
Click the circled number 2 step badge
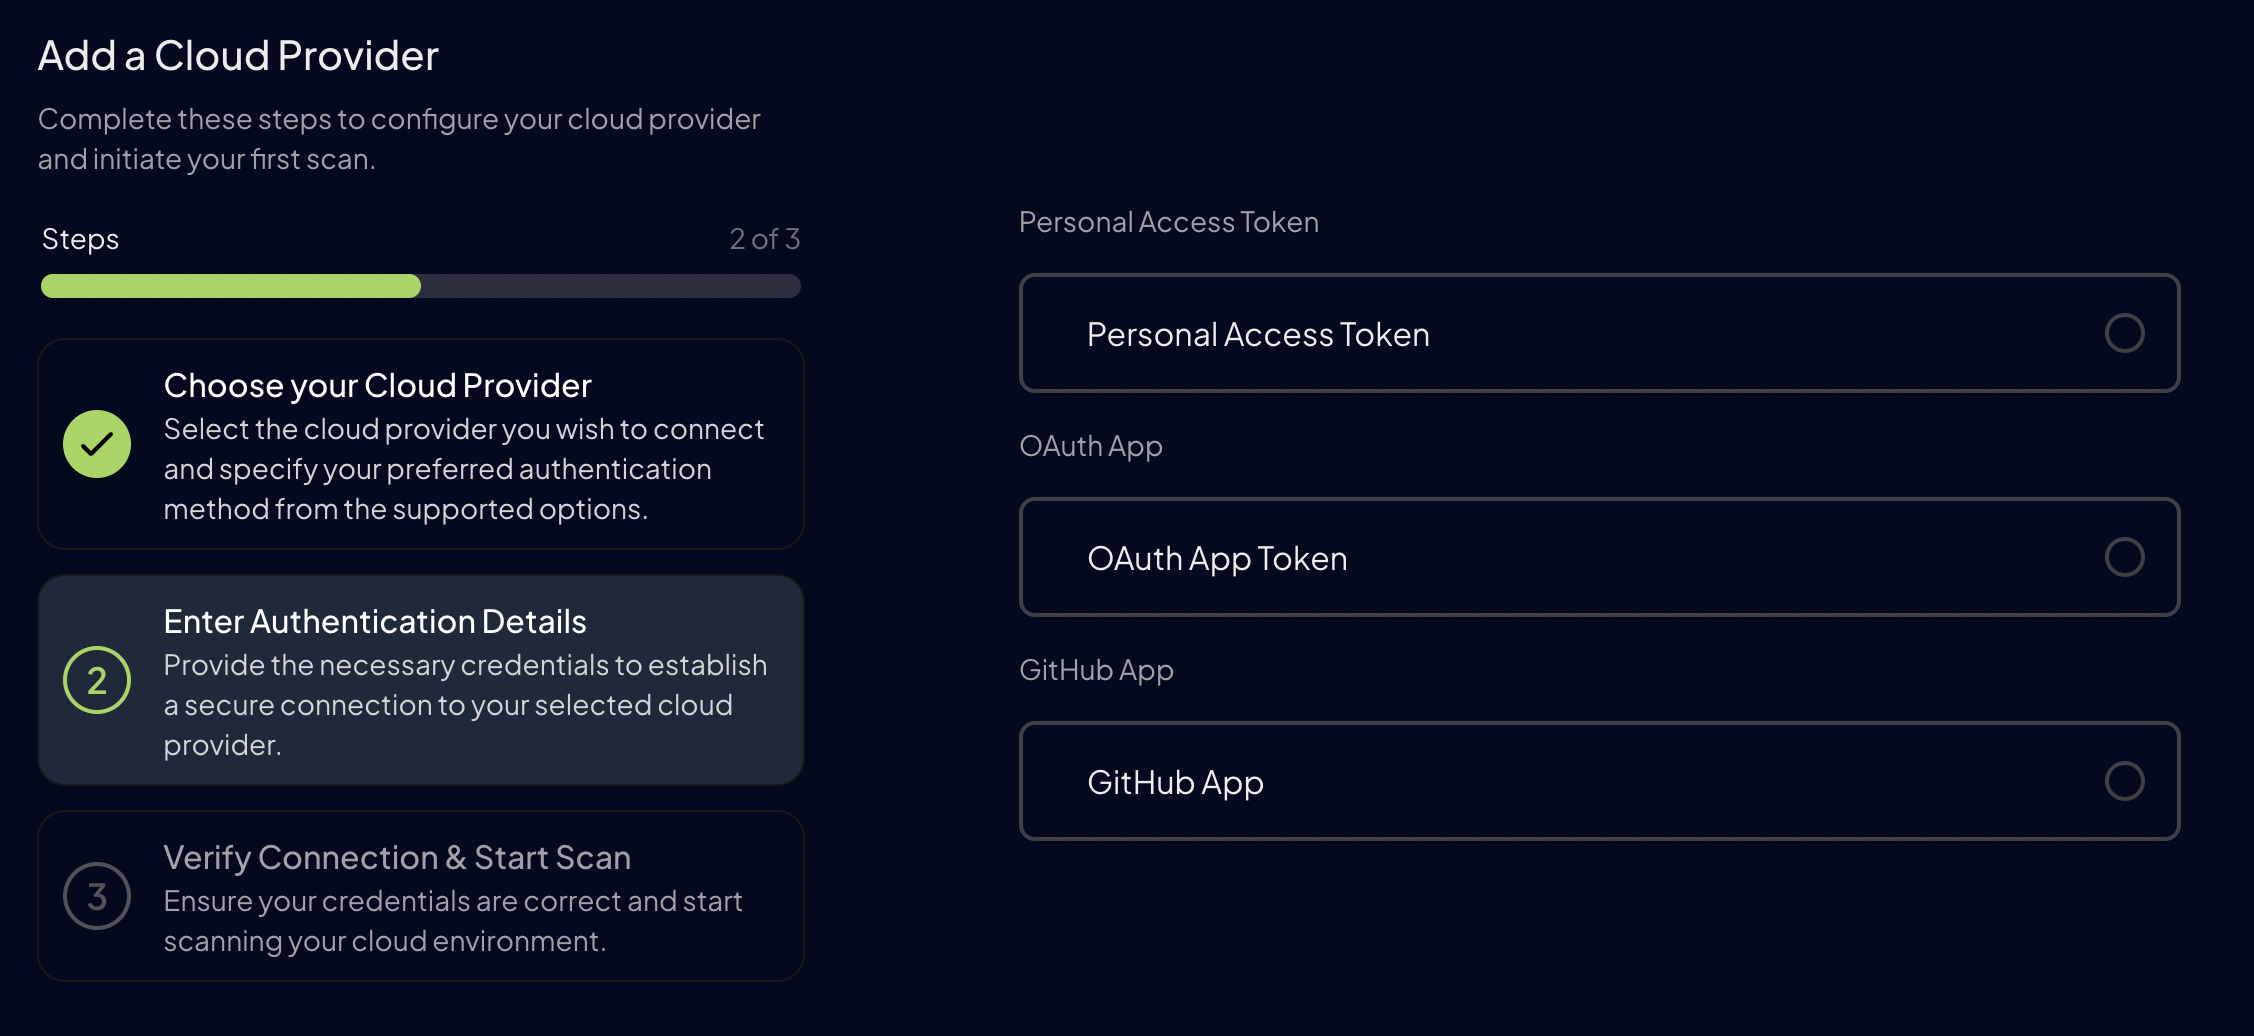tap(96, 680)
